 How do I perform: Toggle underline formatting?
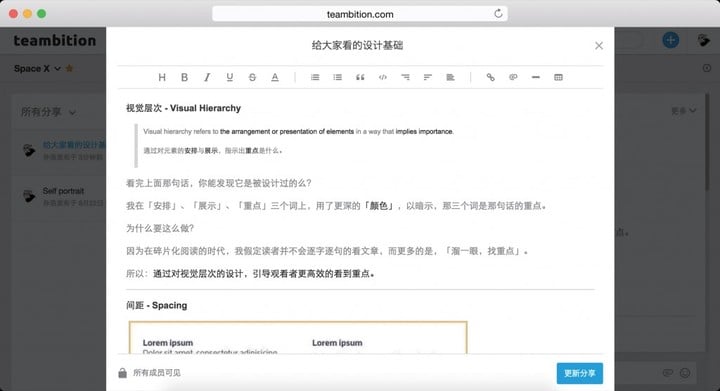point(230,77)
